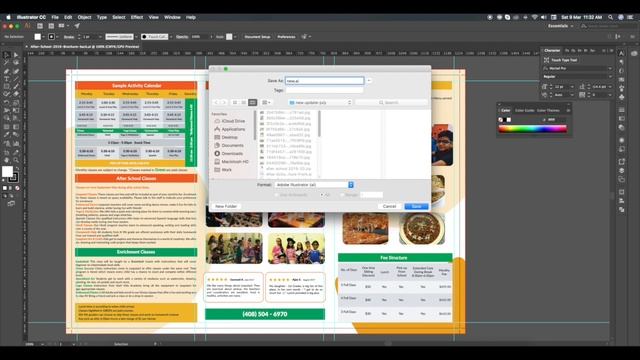Select Desktop in dialog sidebar
Screen dimensions: 640x360
(x=229, y=137)
